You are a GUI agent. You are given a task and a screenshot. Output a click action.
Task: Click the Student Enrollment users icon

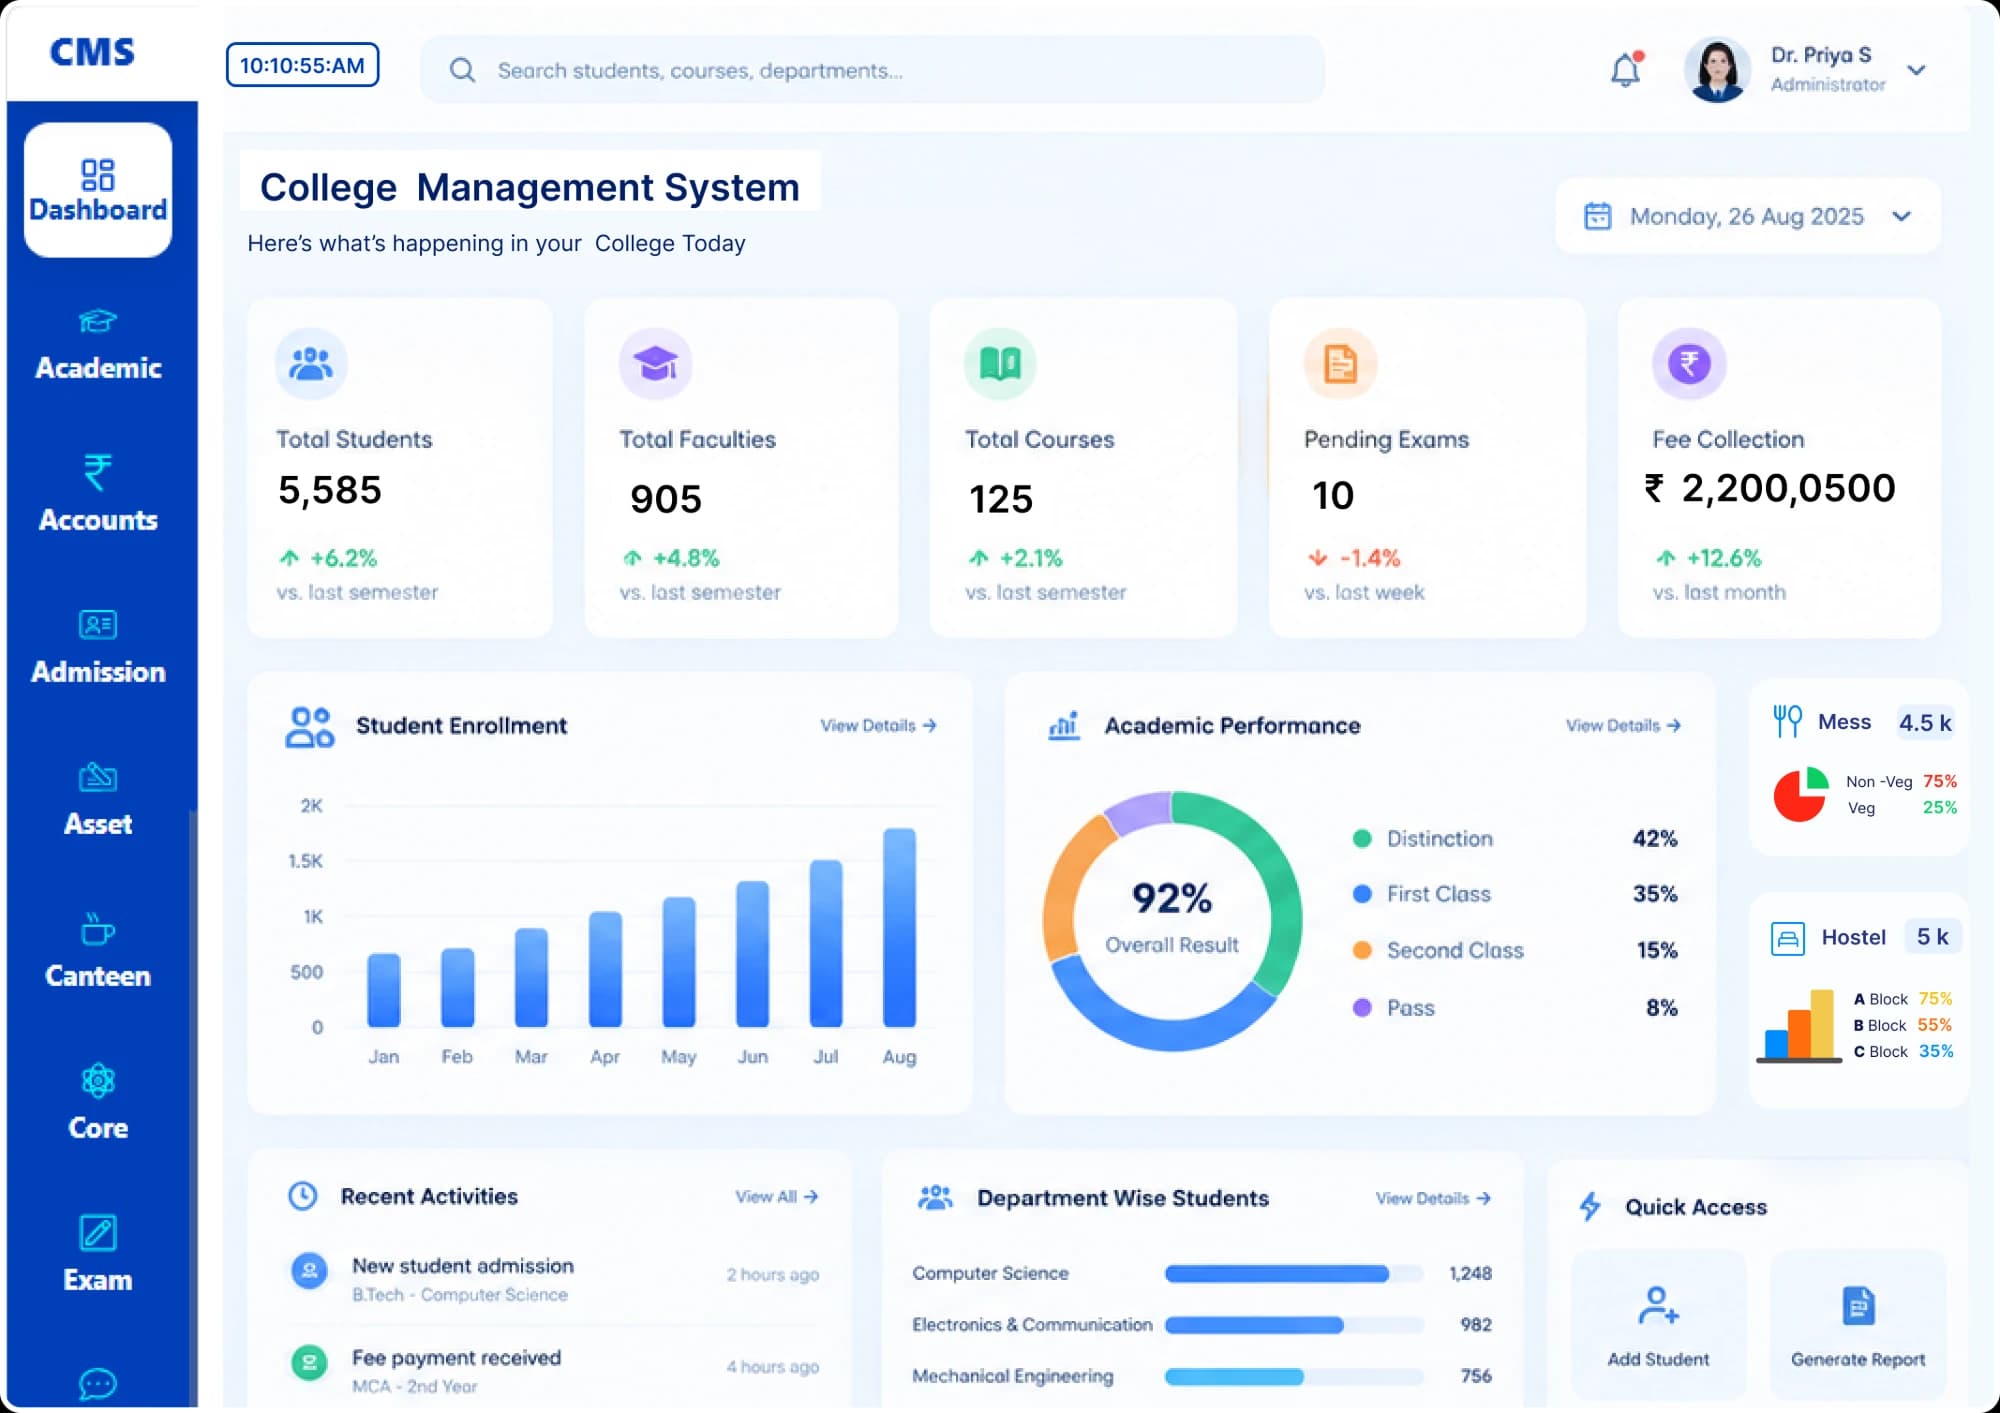310,727
